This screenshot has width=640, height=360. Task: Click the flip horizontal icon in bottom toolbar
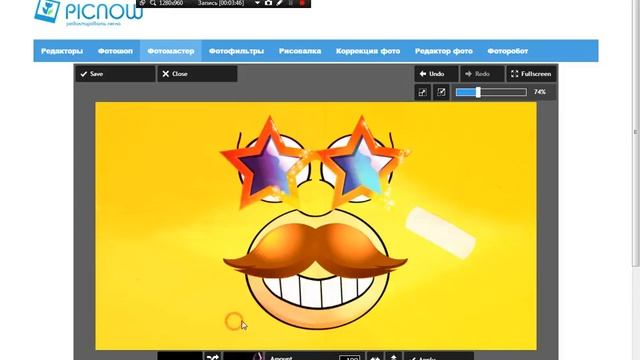(x=375, y=357)
